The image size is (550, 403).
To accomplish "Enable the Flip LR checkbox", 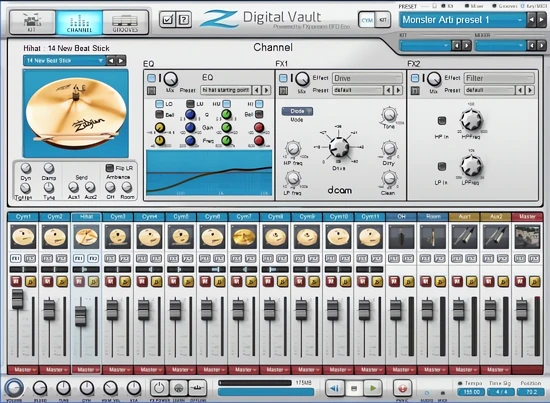I will tap(110, 168).
